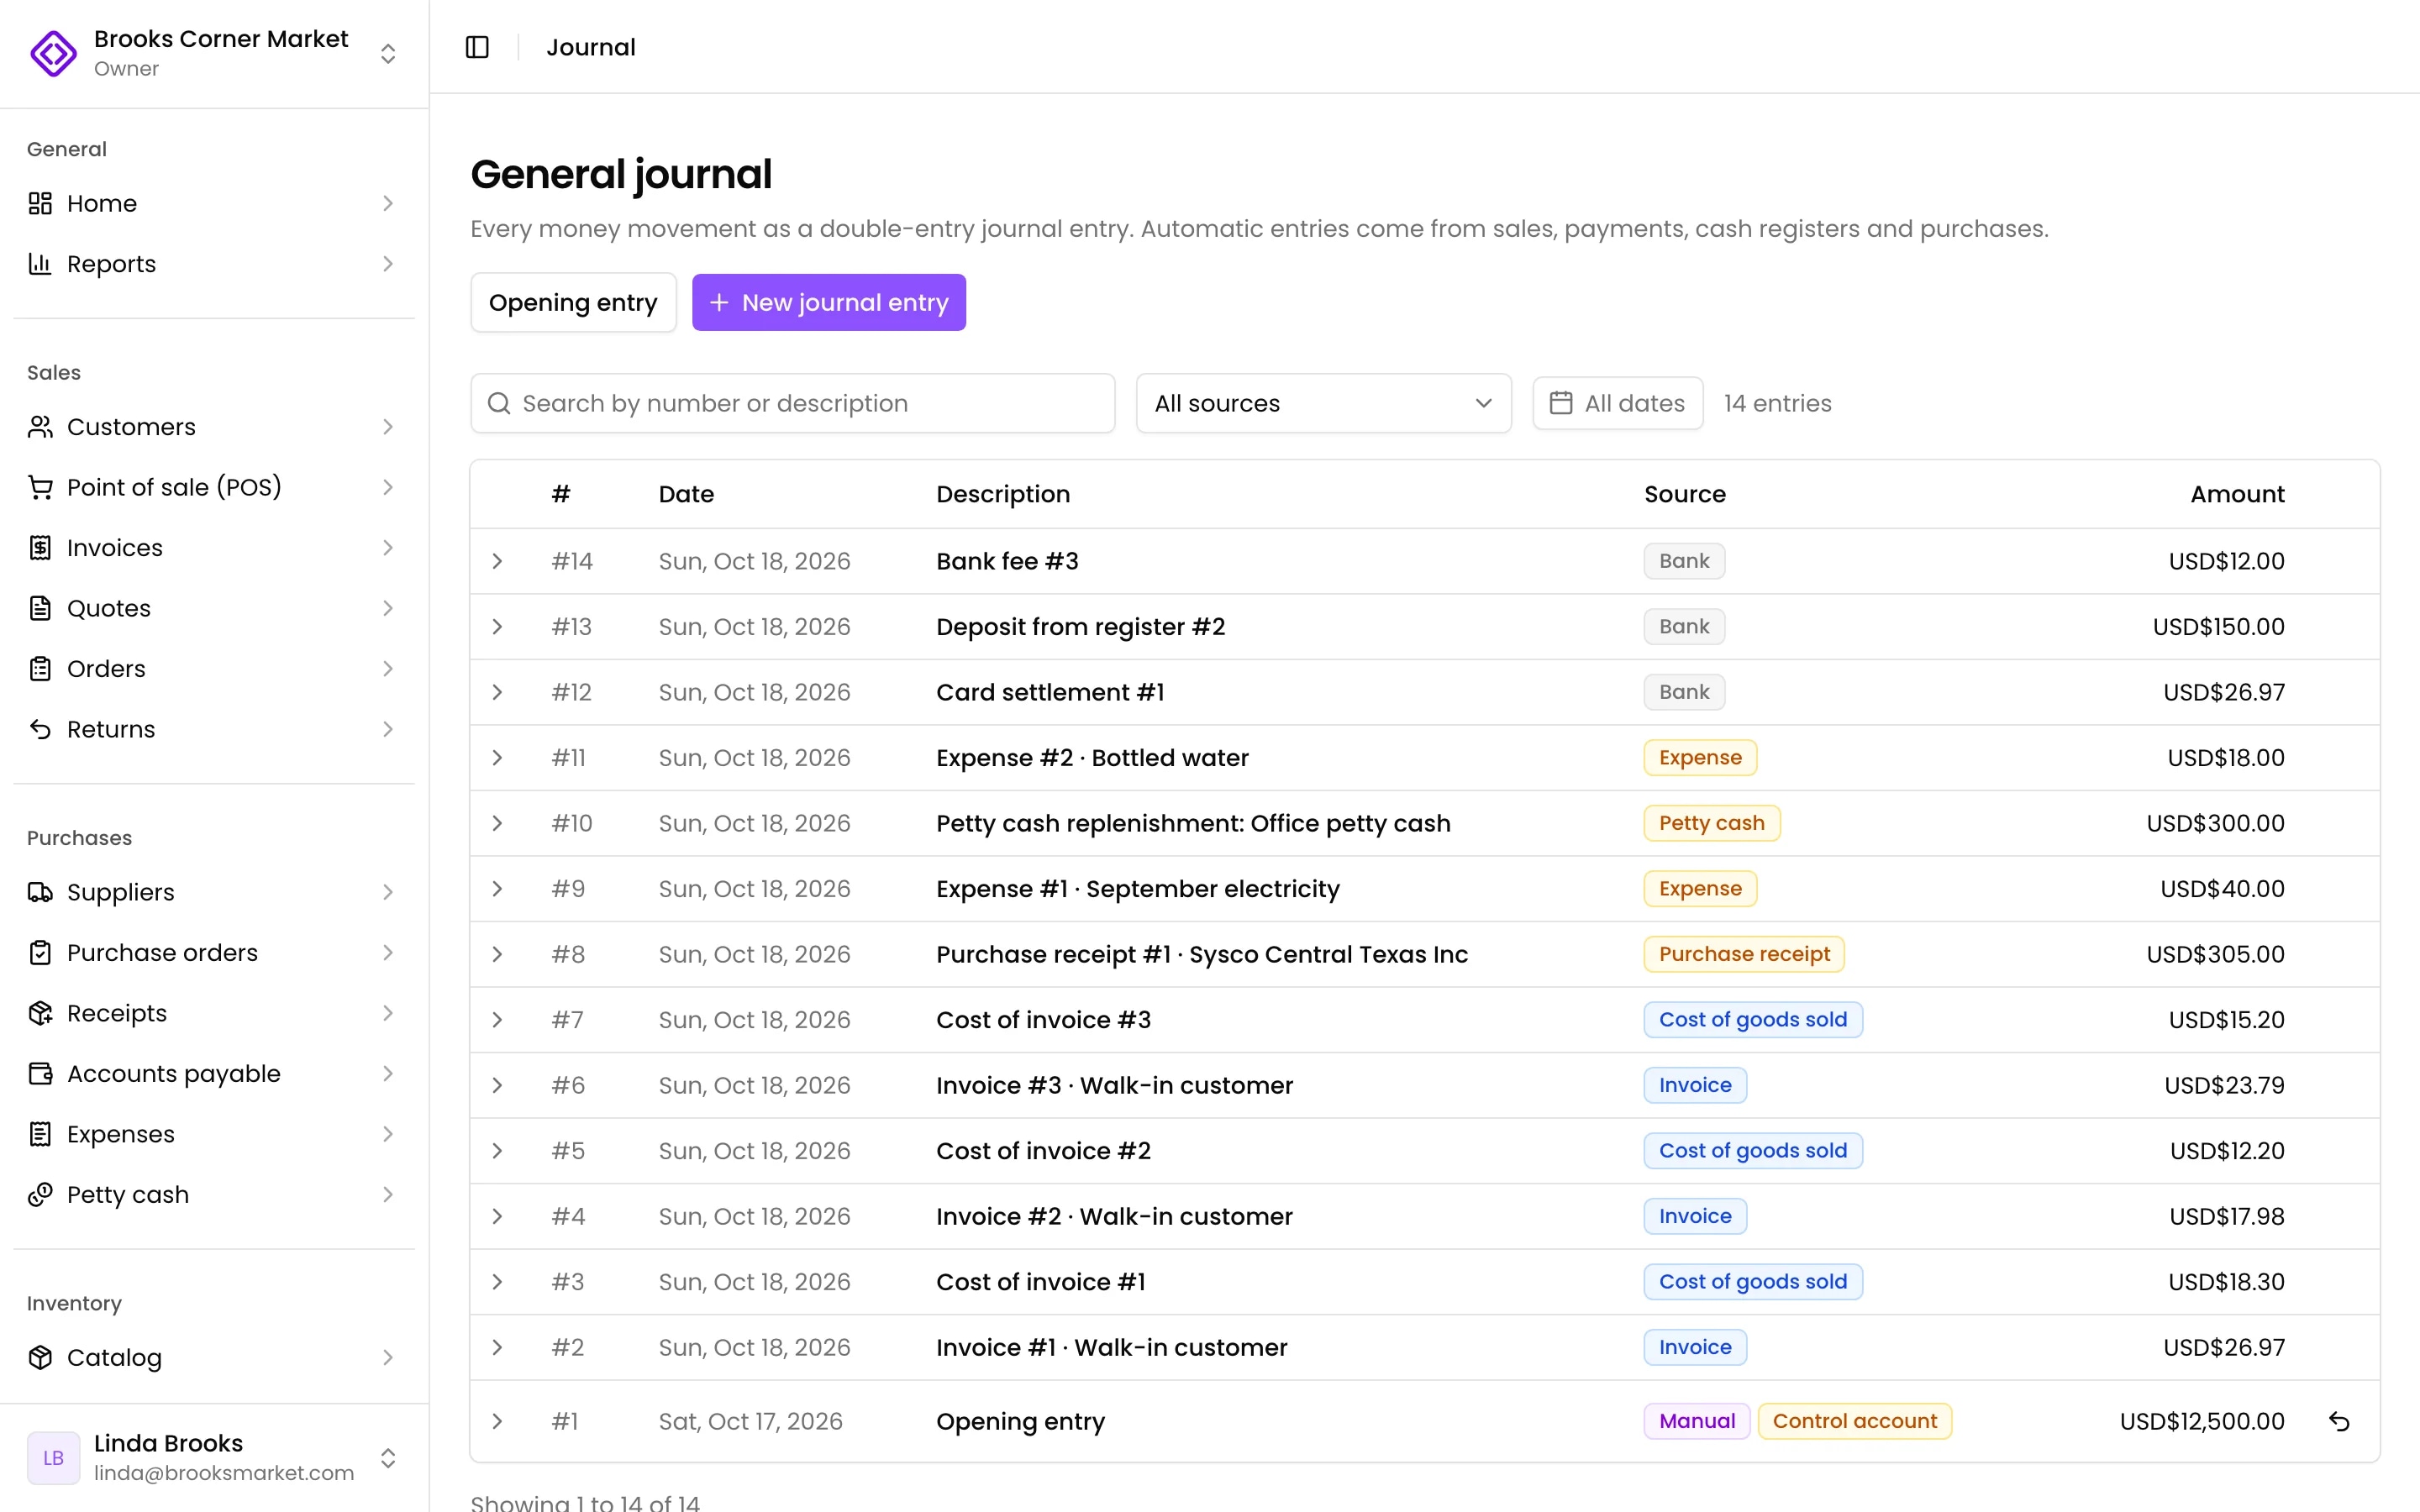This screenshot has height=1512, width=2420.
Task: Click the Returns arrow icon in sidebar
Action: point(40,729)
